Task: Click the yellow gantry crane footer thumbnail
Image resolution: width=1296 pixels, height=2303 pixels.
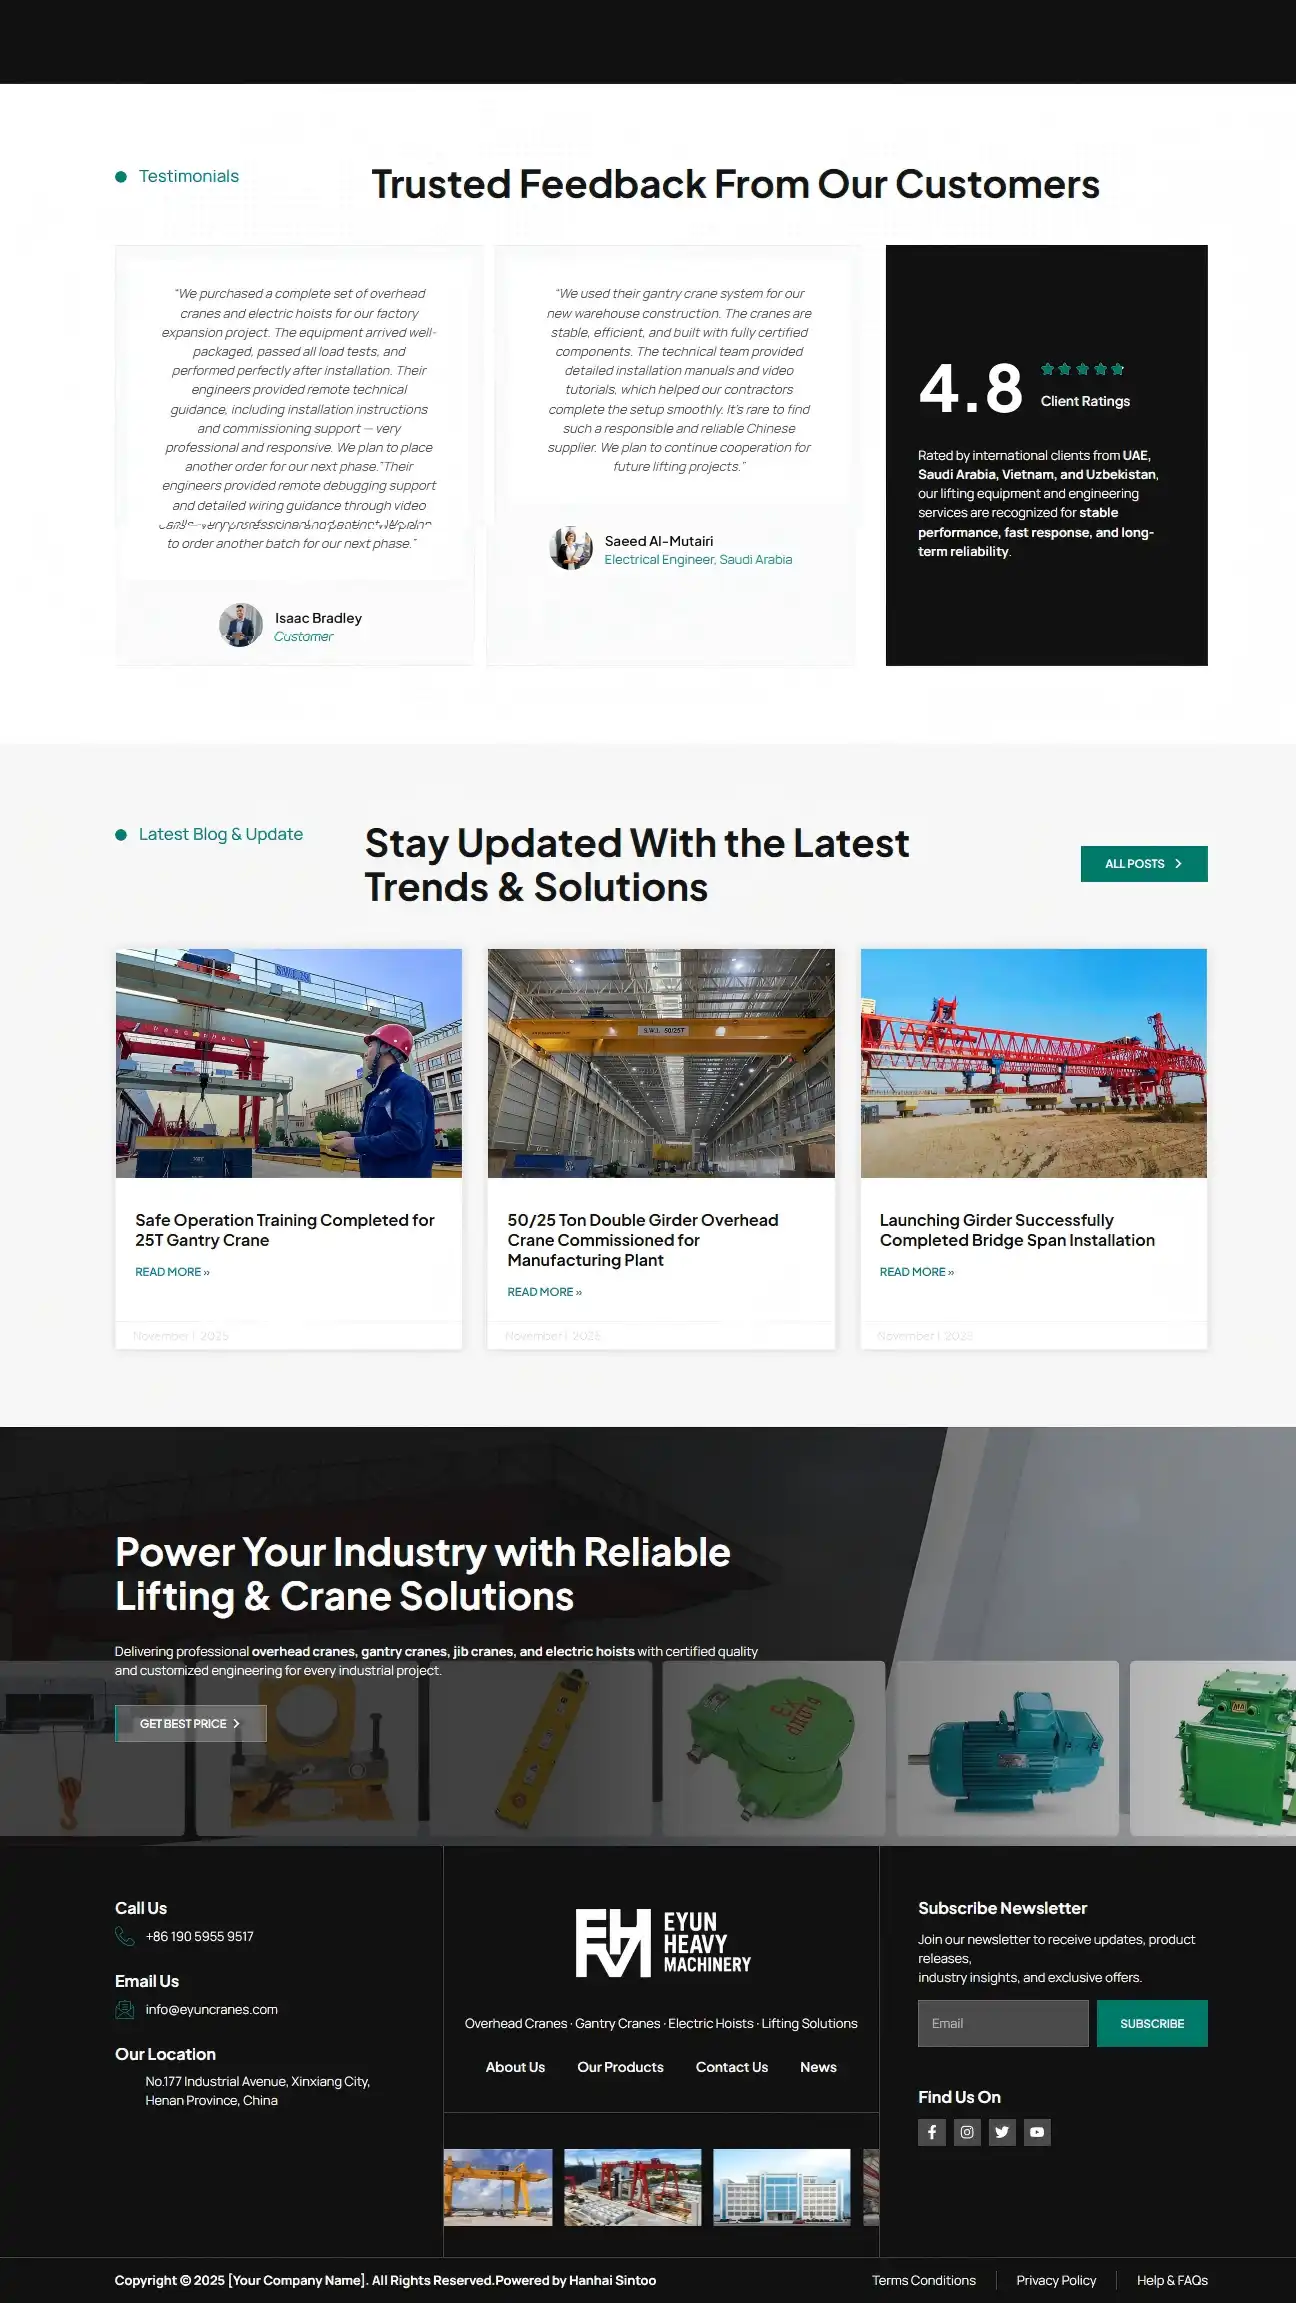Action: [x=498, y=2187]
